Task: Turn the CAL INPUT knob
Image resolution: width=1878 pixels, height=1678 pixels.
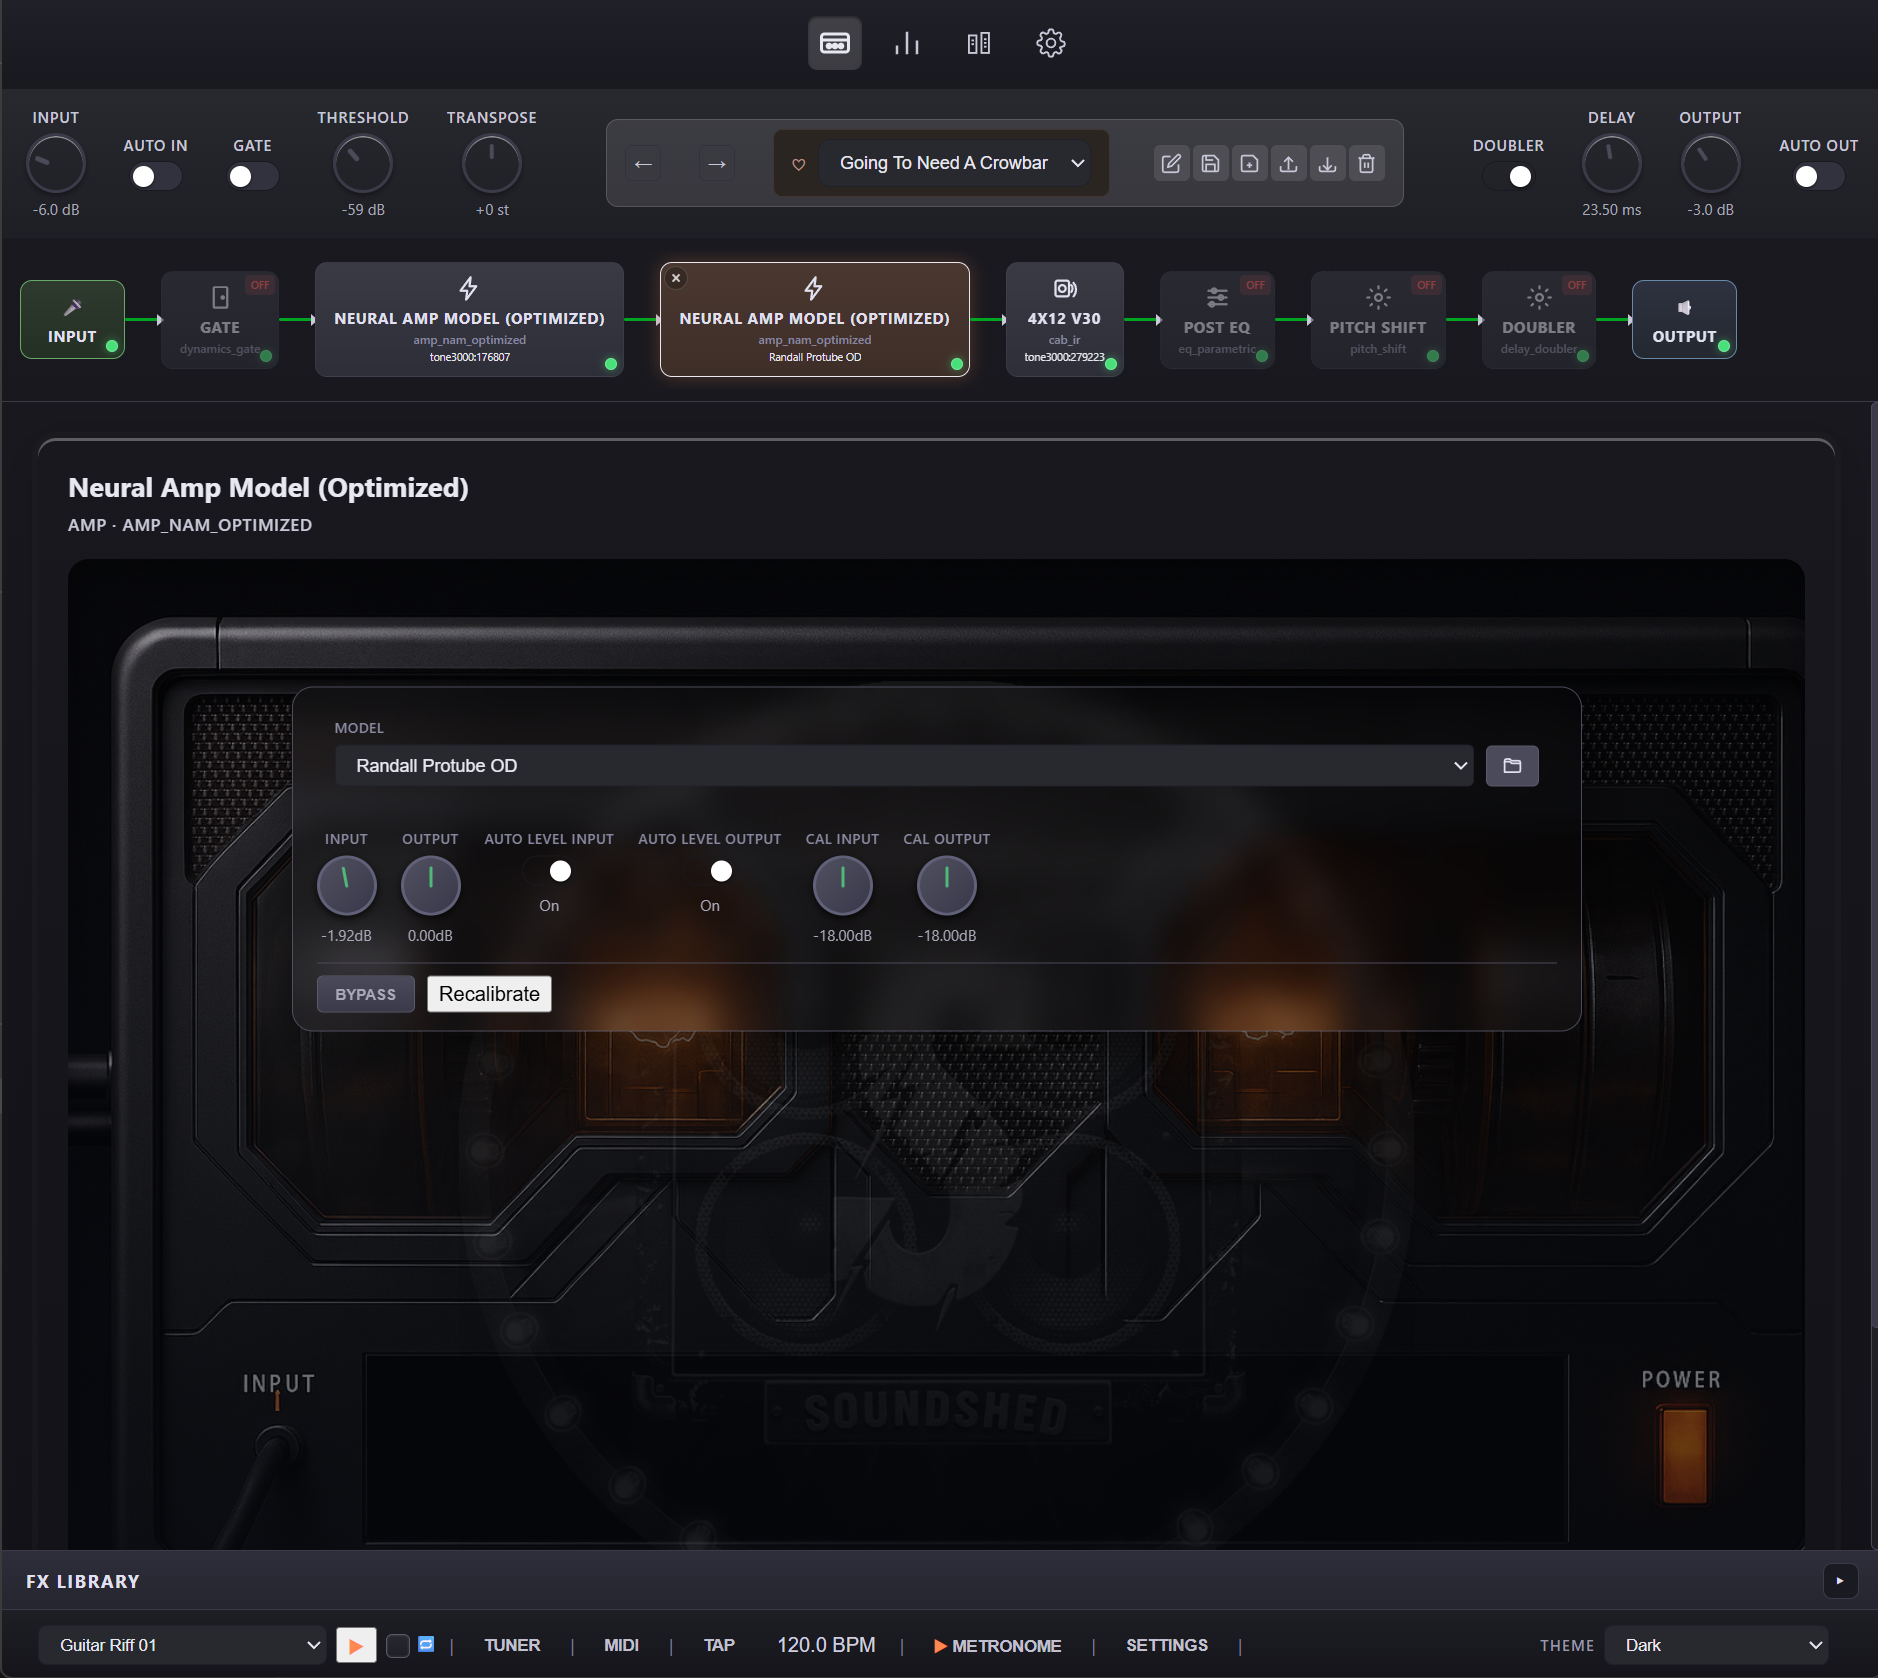Action: pyautogui.click(x=842, y=885)
